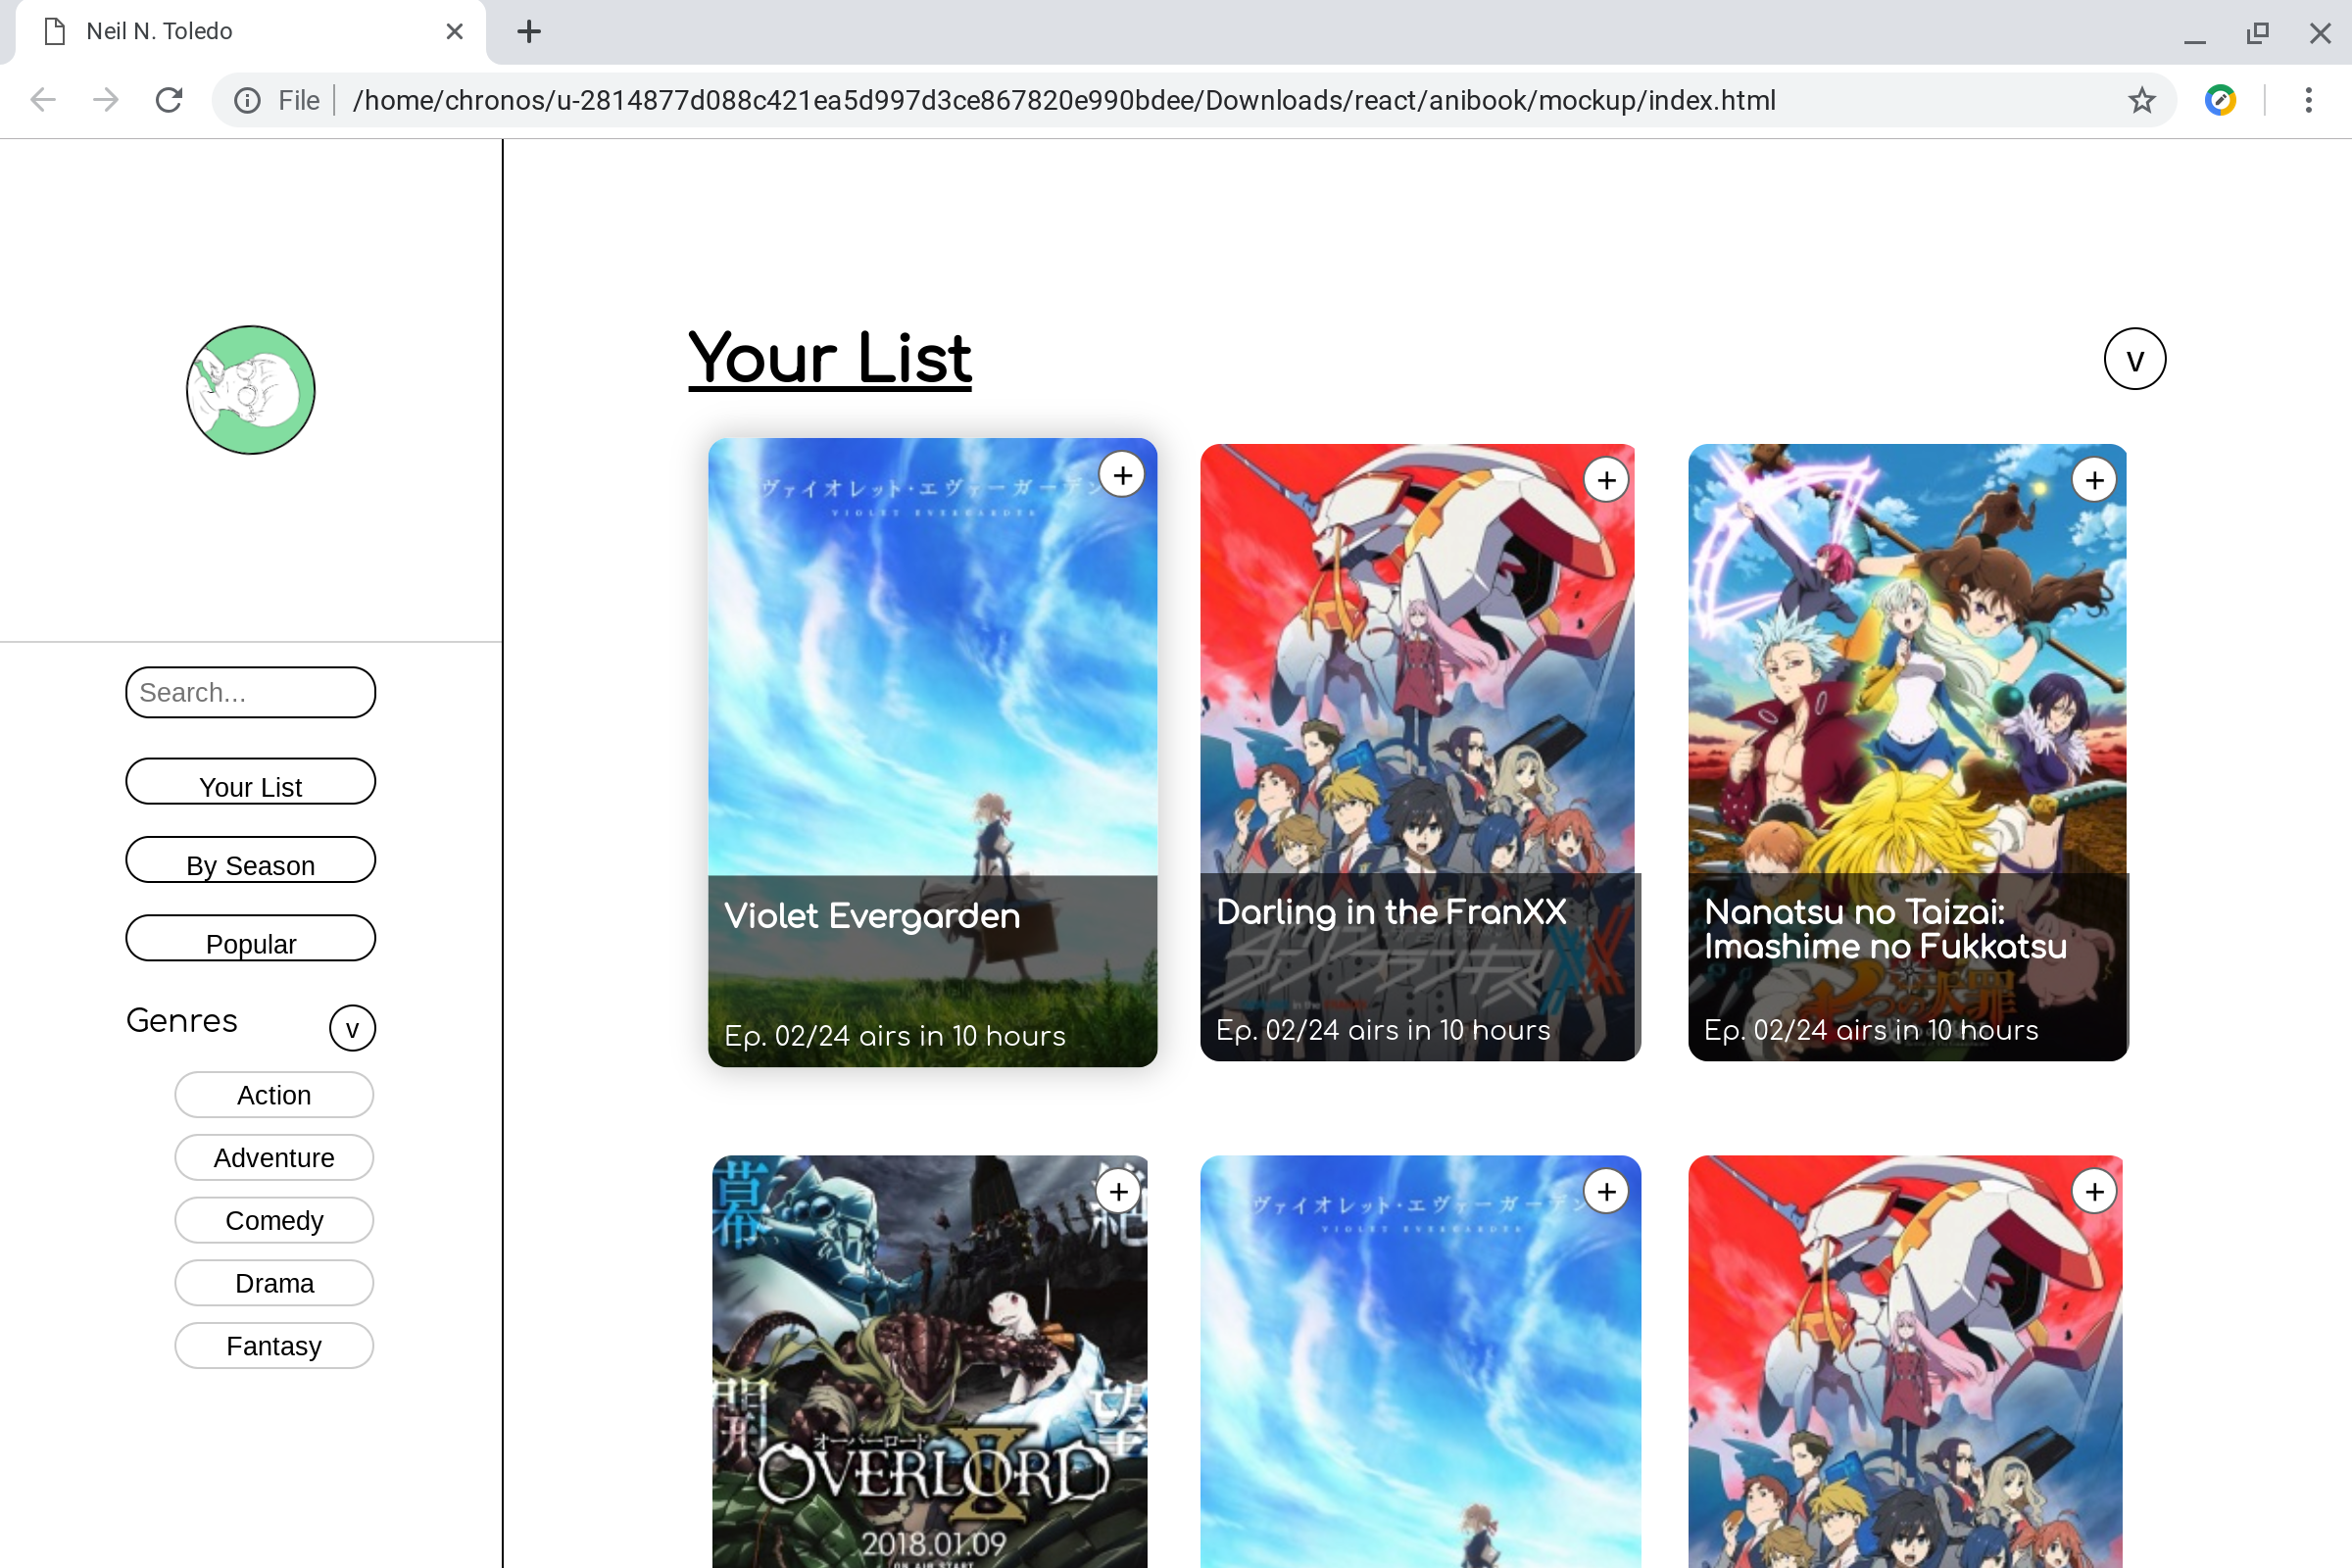Open the Violet Evergarden card
The width and height of the screenshot is (2352, 1568).
click(932, 752)
